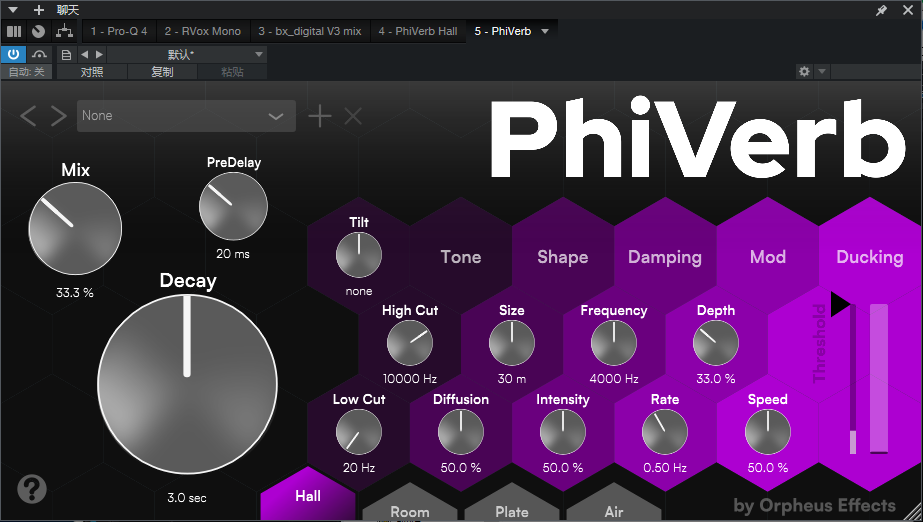
Task: Click the 复制 copy button
Action: pyautogui.click(x=162, y=72)
